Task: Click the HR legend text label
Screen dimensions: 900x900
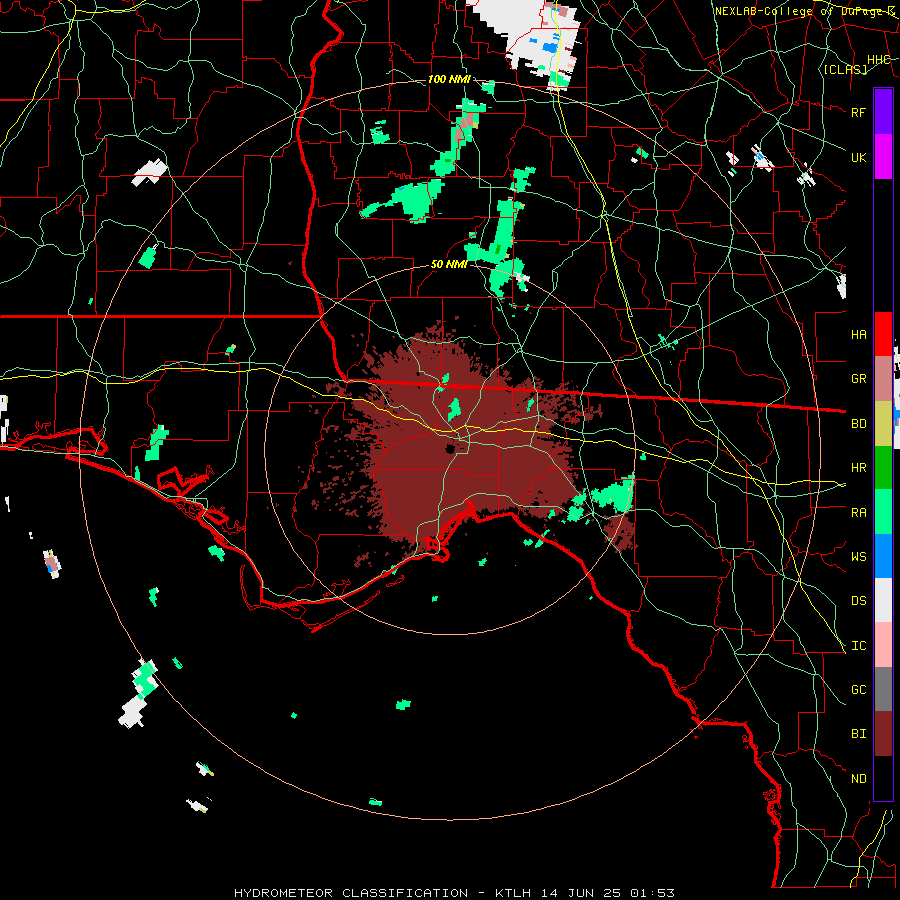Action: [x=858, y=467]
